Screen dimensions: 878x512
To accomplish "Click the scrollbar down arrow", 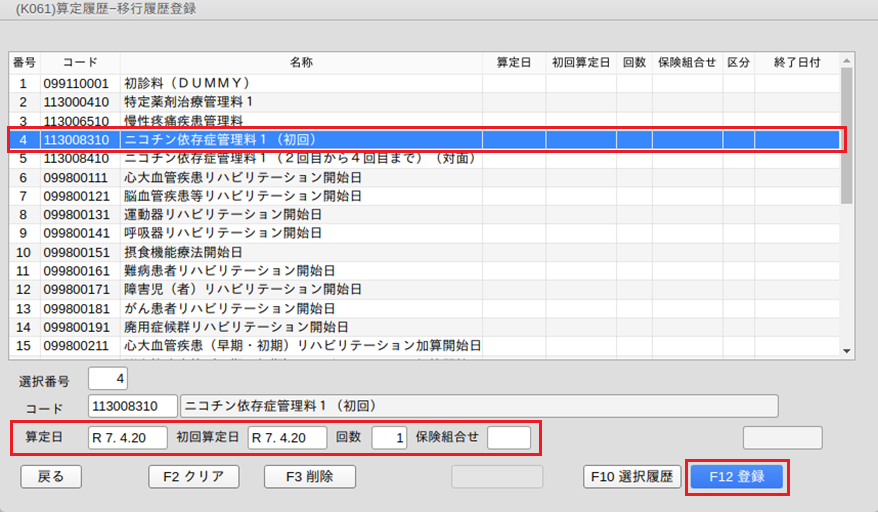I will [x=847, y=351].
